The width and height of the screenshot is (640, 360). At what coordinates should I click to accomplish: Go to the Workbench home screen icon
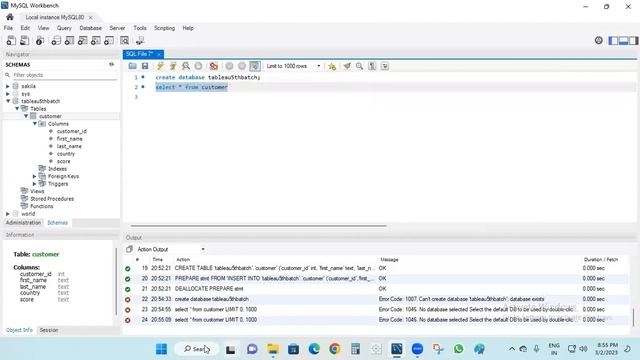click(10, 17)
